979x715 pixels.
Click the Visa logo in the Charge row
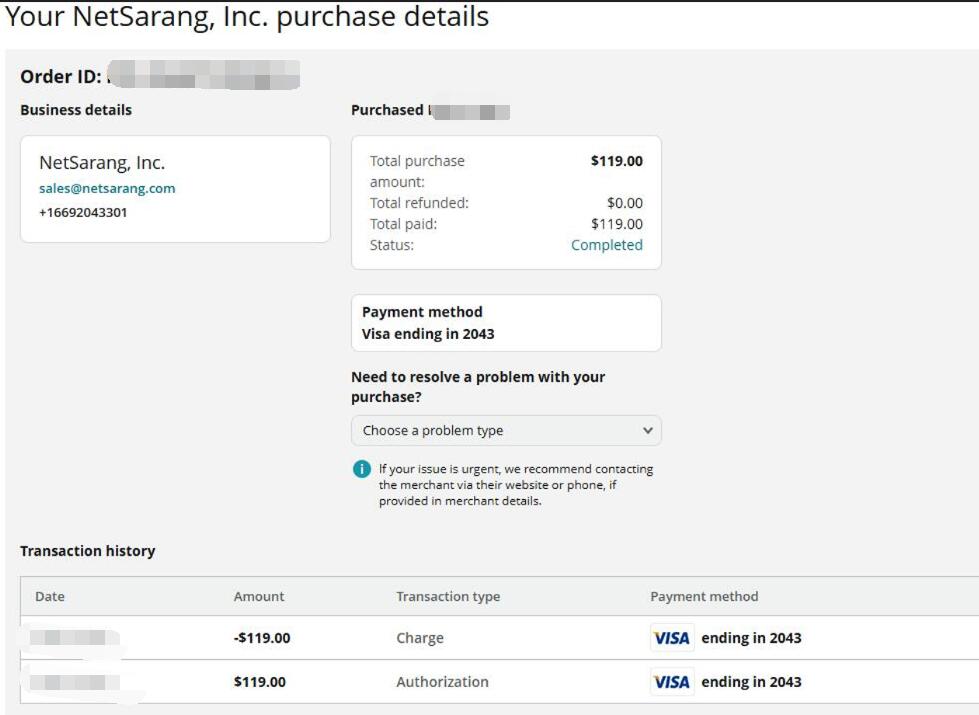click(x=672, y=638)
